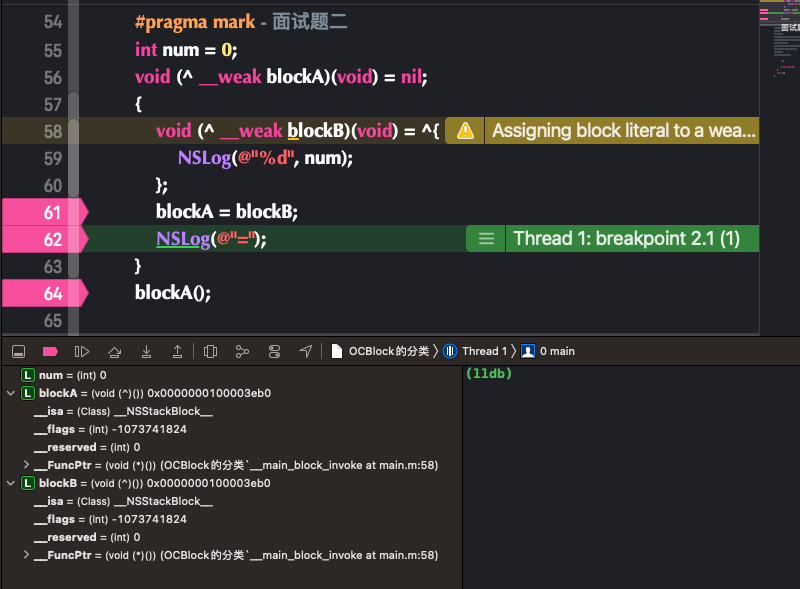The height and width of the screenshot is (589, 800).
Task: Select the __isa row under blockB
Action: (232, 501)
